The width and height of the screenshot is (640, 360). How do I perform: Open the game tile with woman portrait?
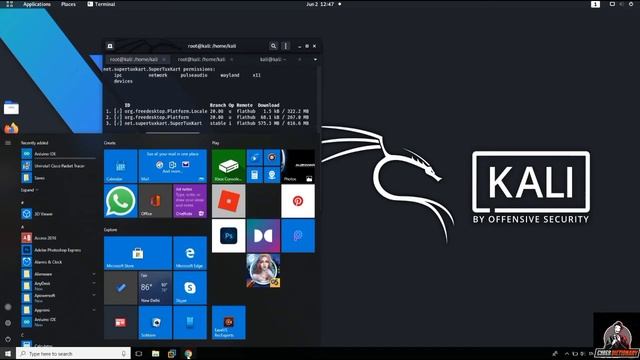pos(263,270)
